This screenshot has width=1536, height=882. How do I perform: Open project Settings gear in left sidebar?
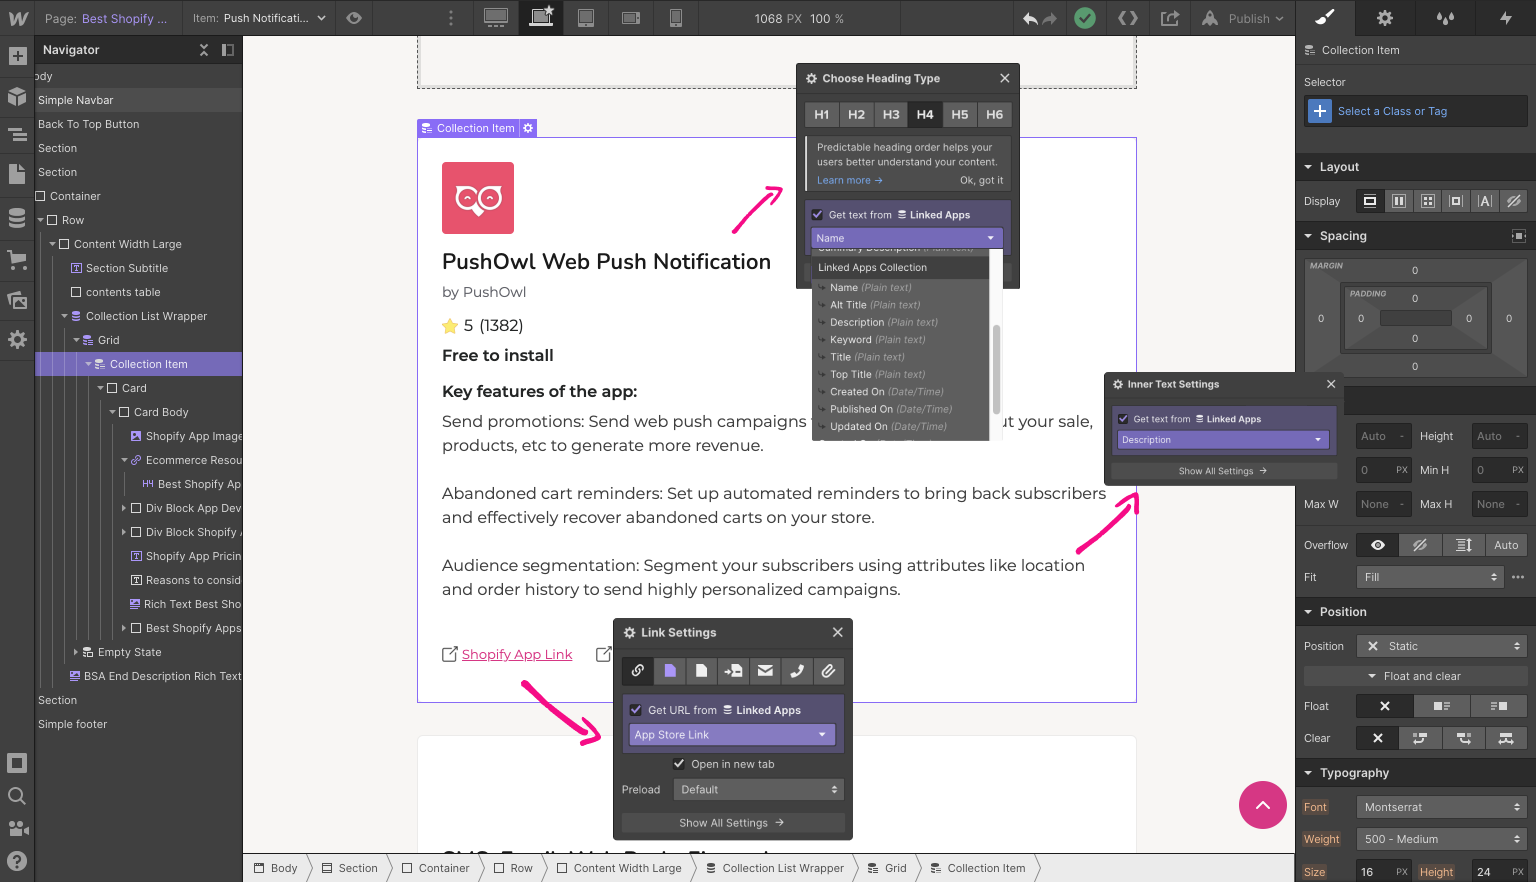coord(17,340)
